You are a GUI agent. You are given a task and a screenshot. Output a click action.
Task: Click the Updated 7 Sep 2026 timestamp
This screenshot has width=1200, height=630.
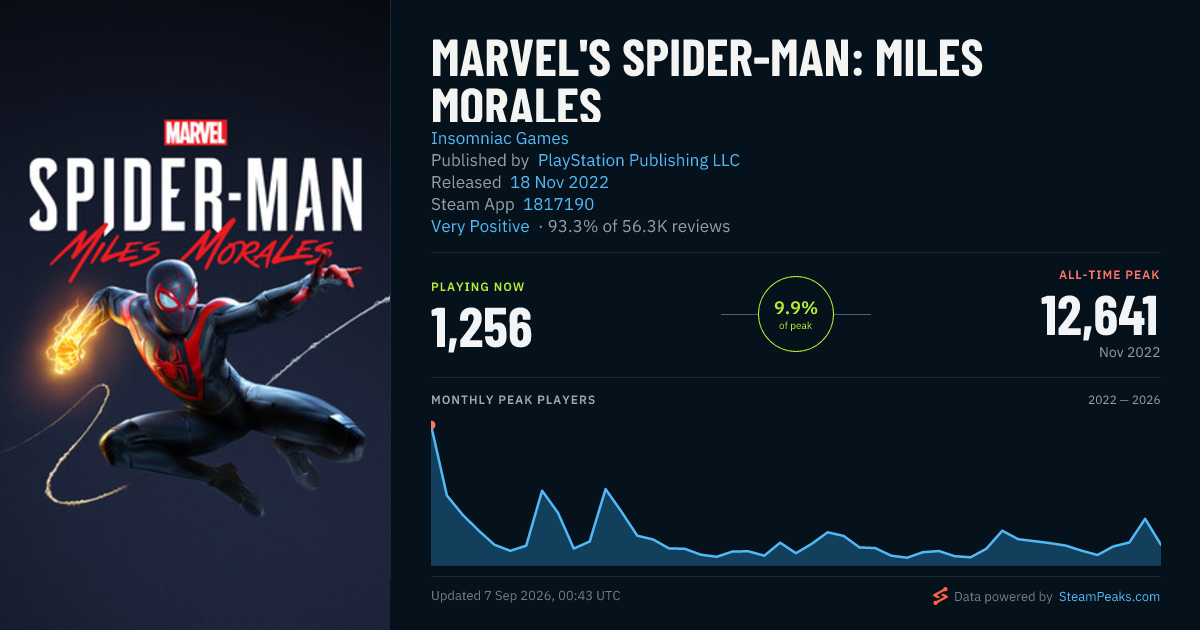(526, 596)
